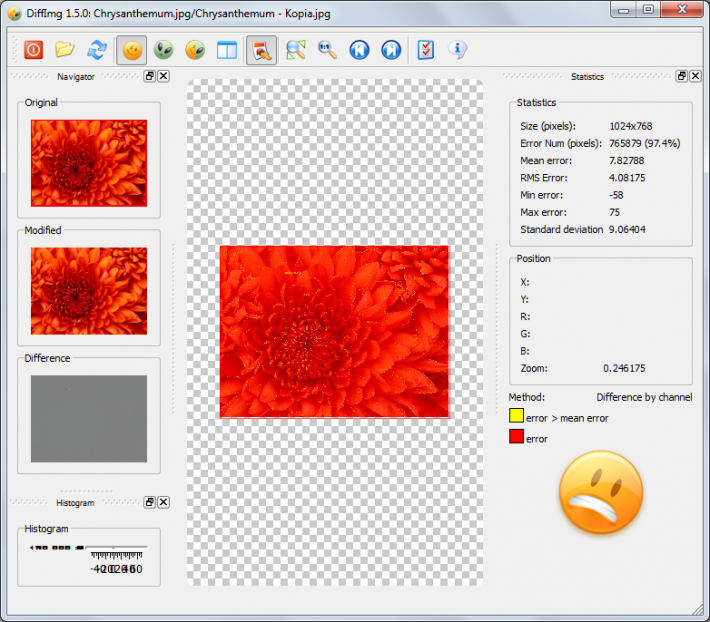Click the worried smiley result face
Screen dimensions: 710x622
(601, 493)
